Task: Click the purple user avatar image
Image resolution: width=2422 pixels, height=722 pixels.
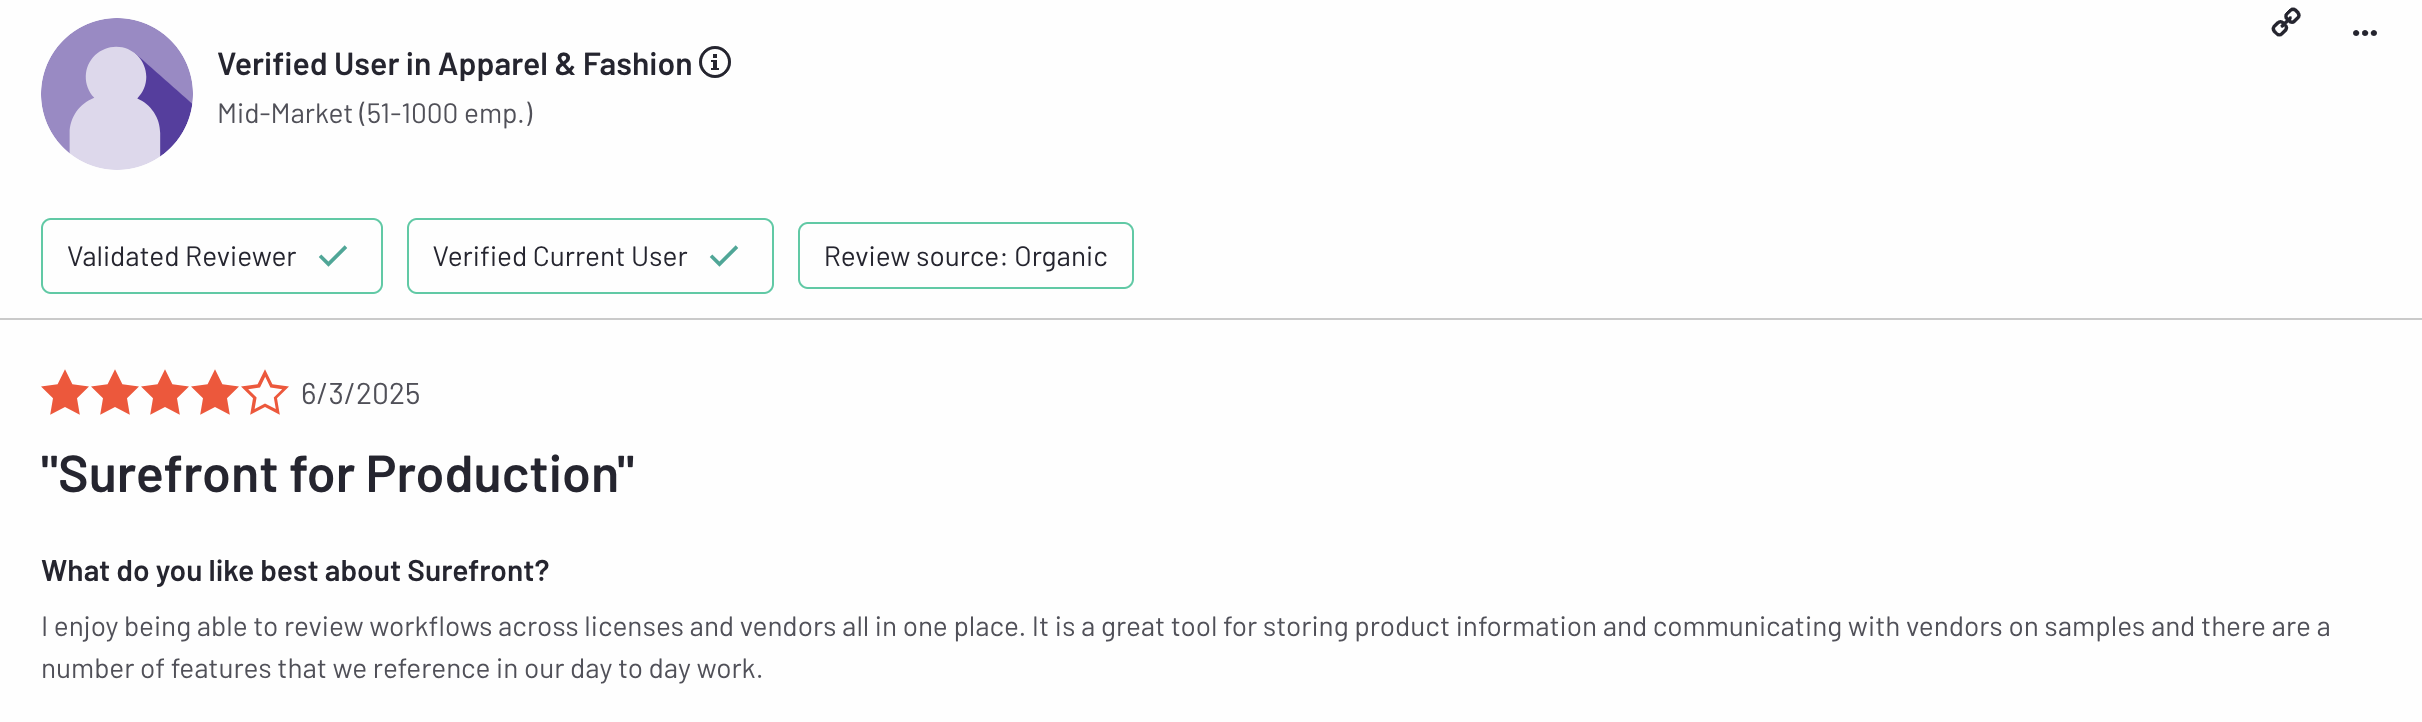Action: pyautogui.click(x=117, y=94)
